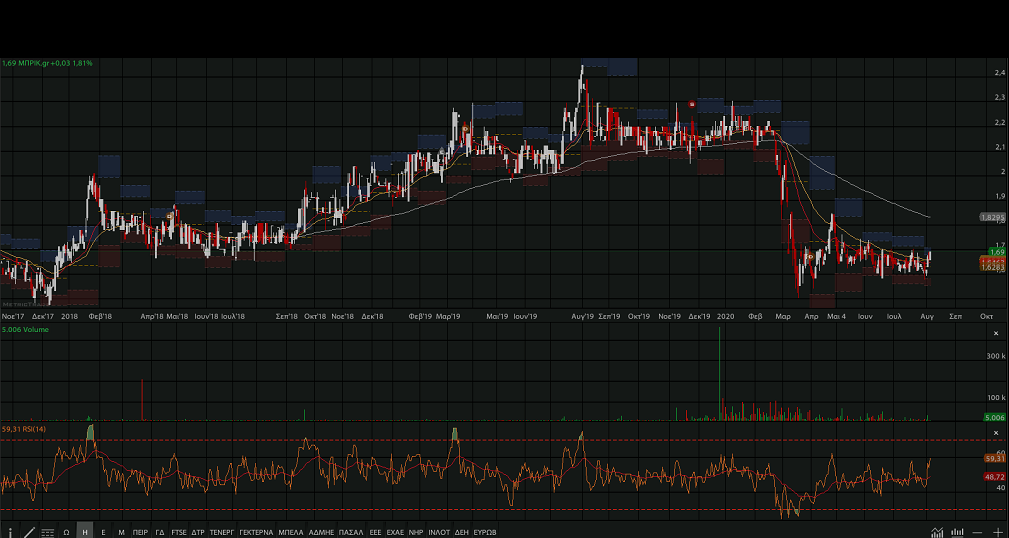Zoom in with the plus icon
This screenshot has width=1009, height=538.
(997, 532)
